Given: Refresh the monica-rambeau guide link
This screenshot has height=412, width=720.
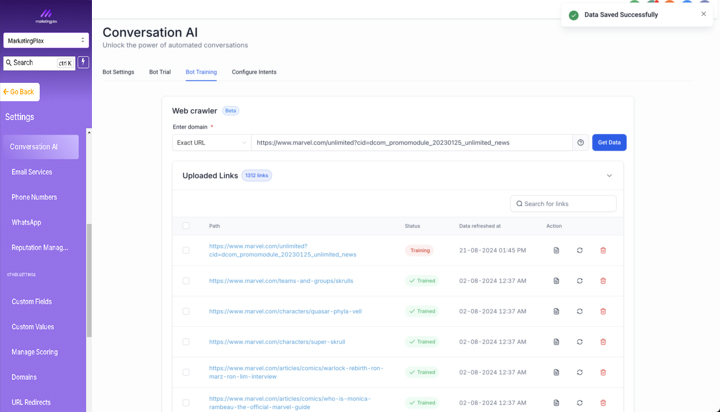Looking at the screenshot, I should (x=579, y=403).
